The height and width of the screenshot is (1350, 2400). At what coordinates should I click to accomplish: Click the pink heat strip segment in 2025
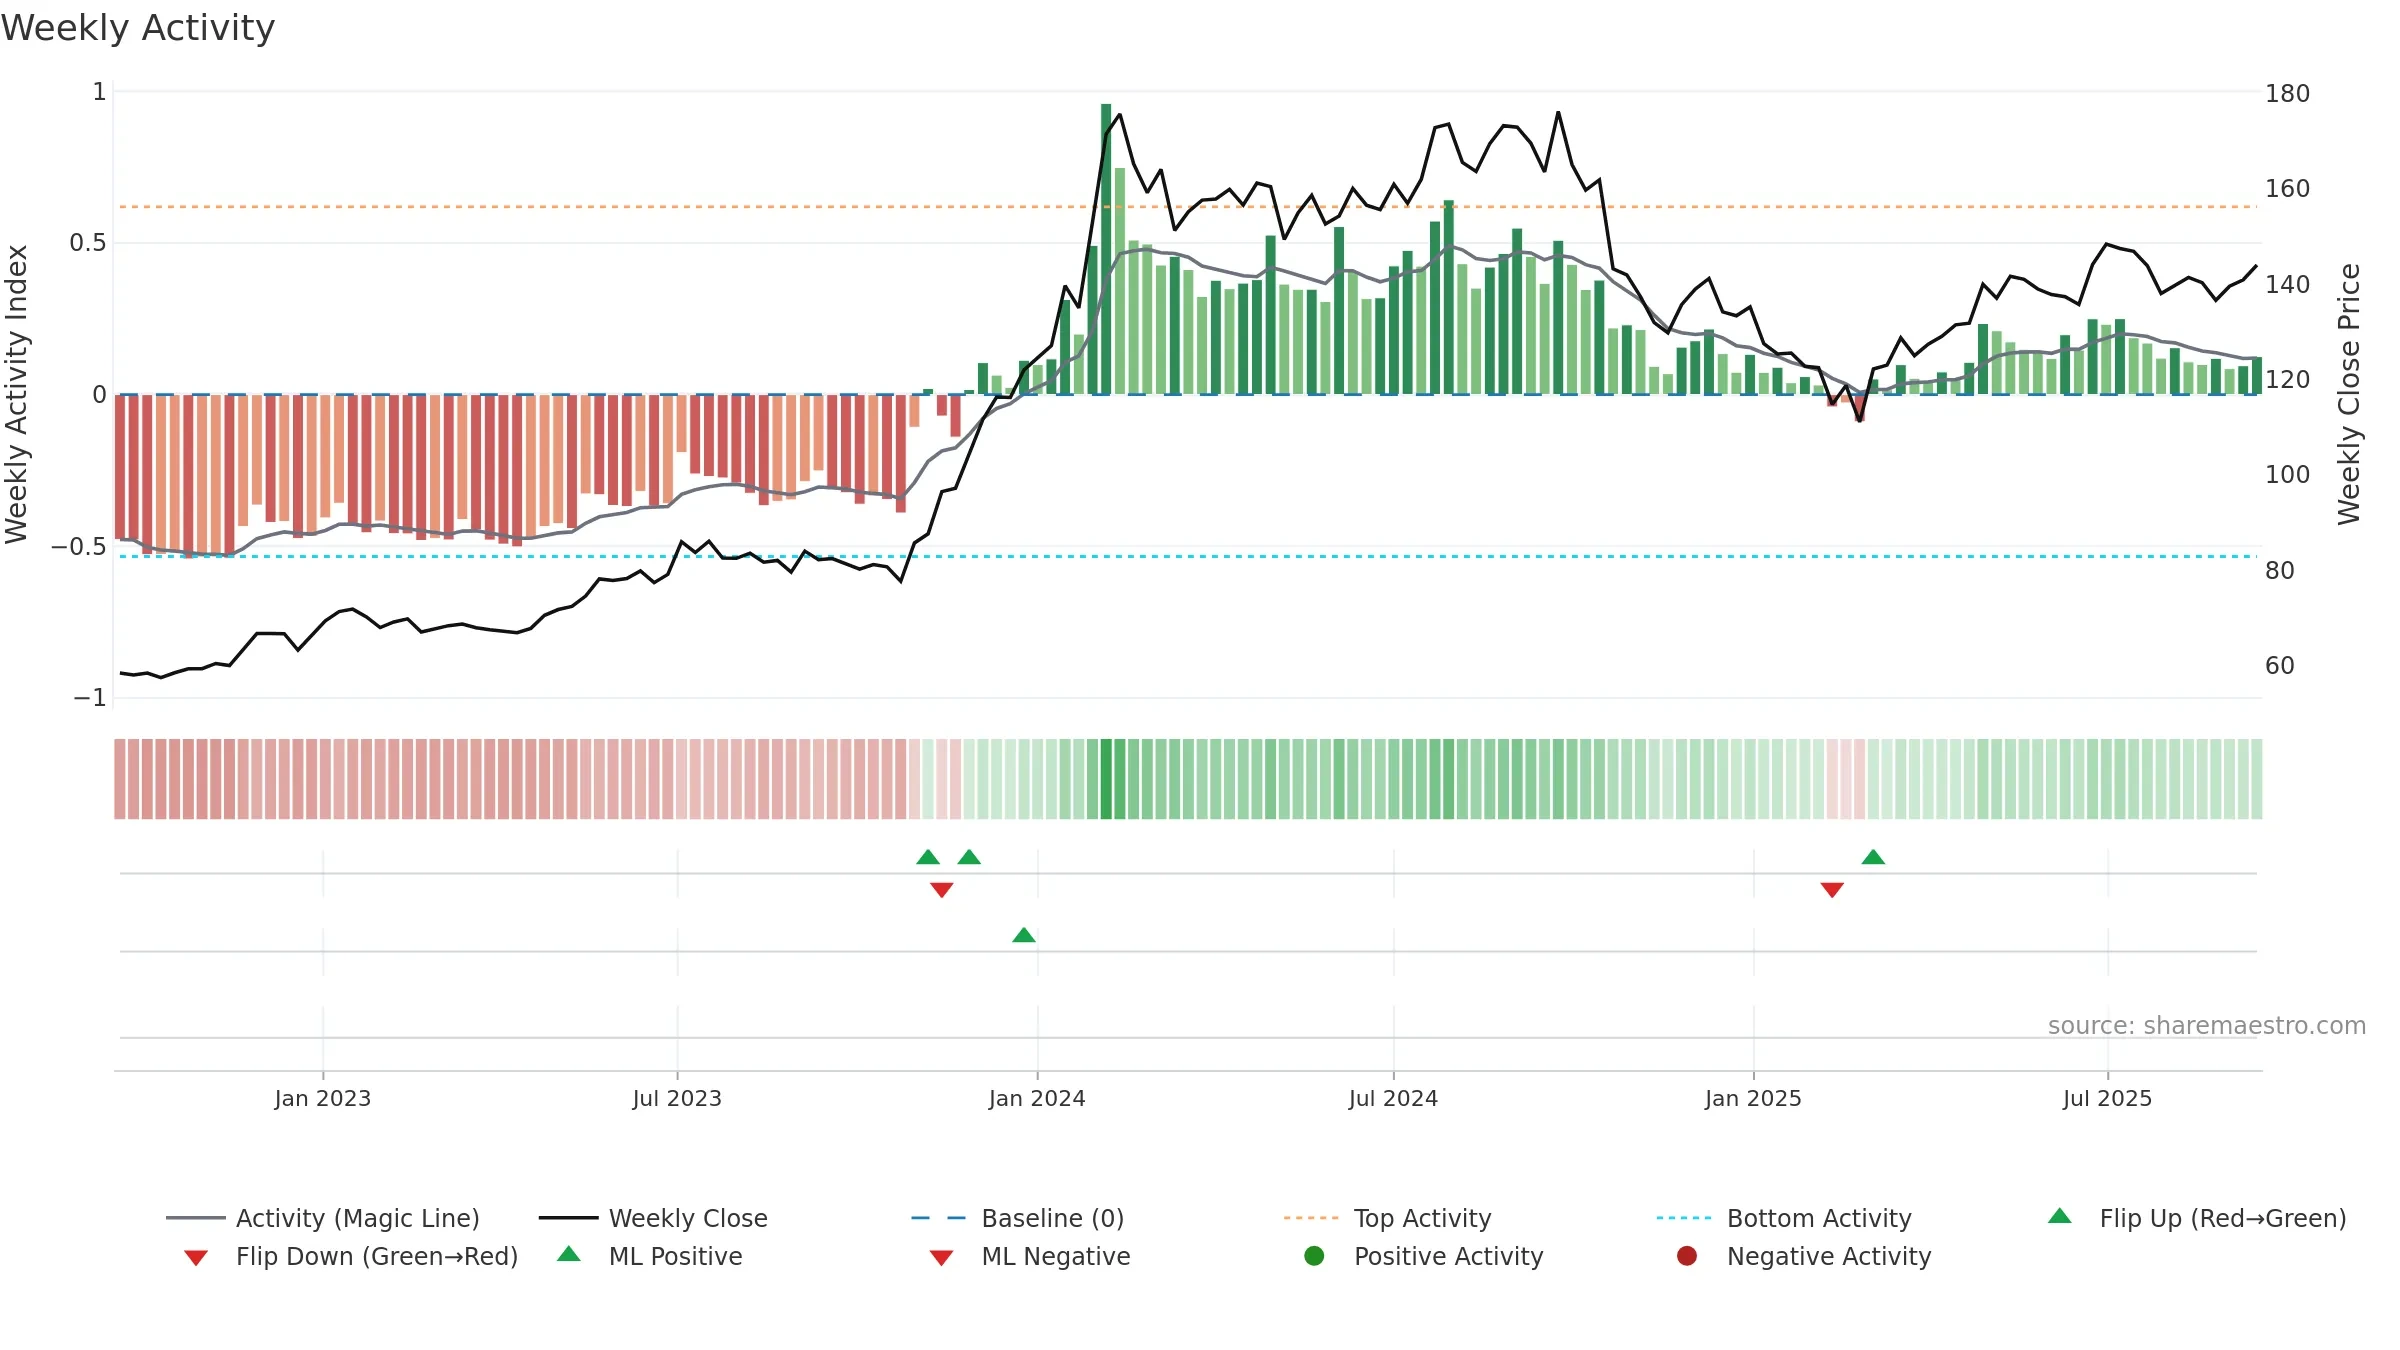coord(1846,779)
